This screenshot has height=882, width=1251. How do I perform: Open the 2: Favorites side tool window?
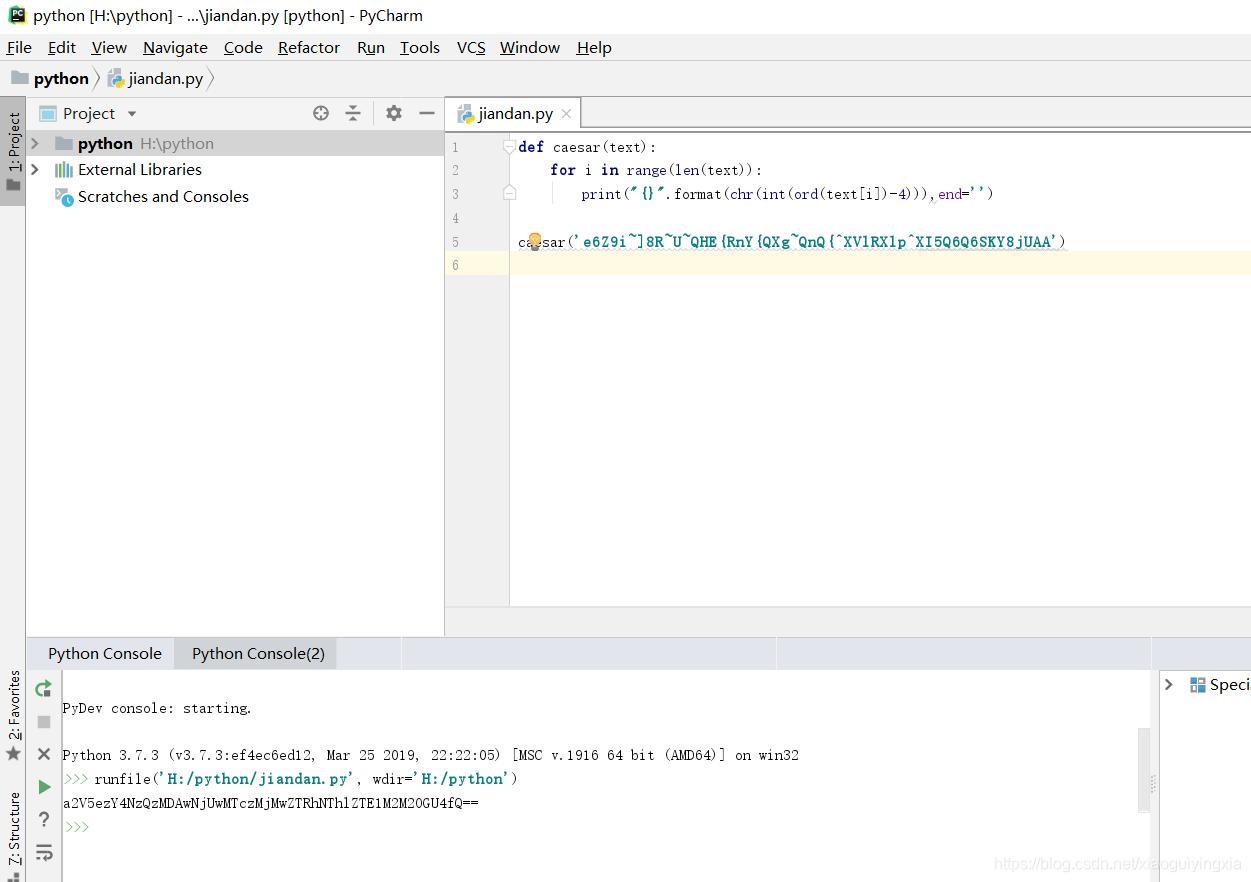(13, 716)
